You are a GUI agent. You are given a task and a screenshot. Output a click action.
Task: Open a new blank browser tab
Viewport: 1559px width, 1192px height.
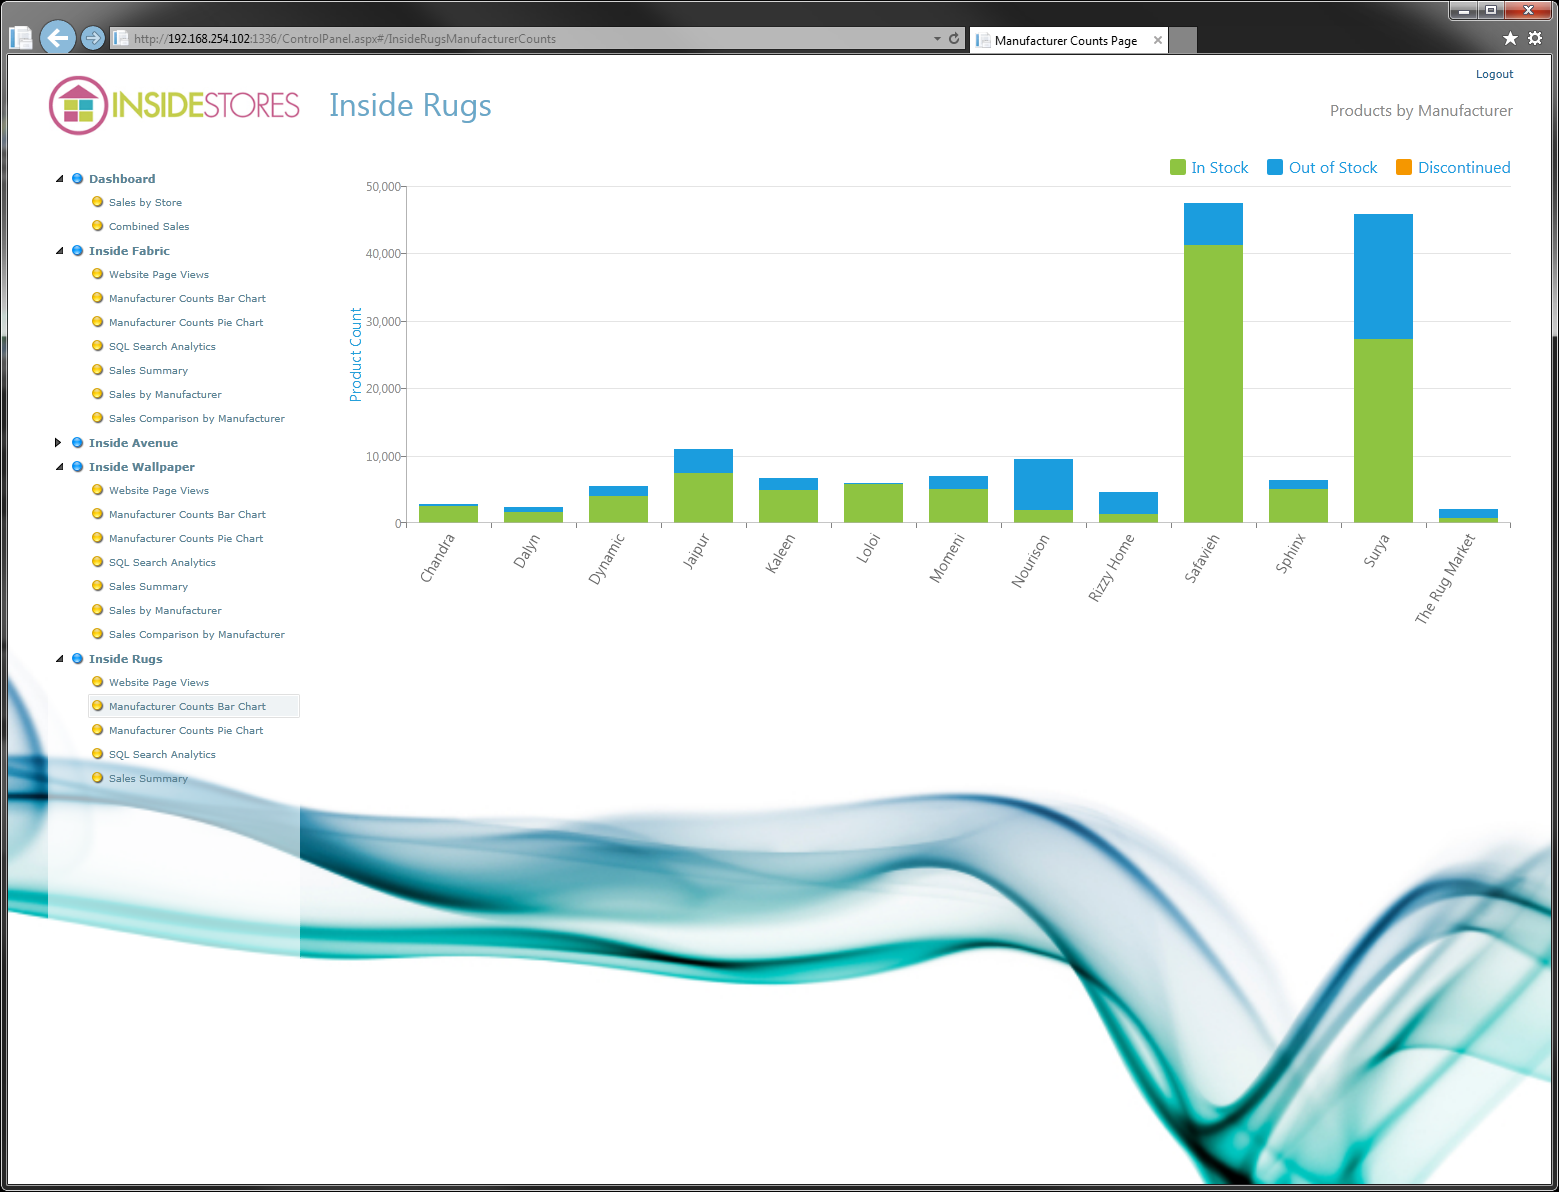pyautogui.click(x=1183, y=41)
